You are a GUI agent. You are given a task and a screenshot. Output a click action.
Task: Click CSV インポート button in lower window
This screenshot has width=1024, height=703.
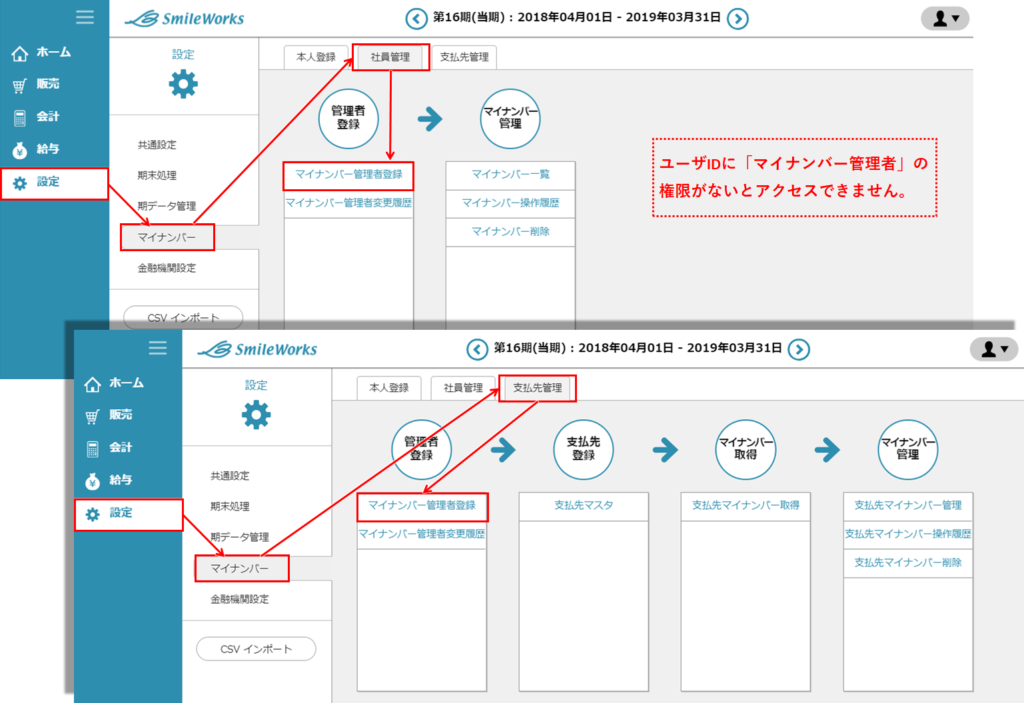[x=256, y=649]
